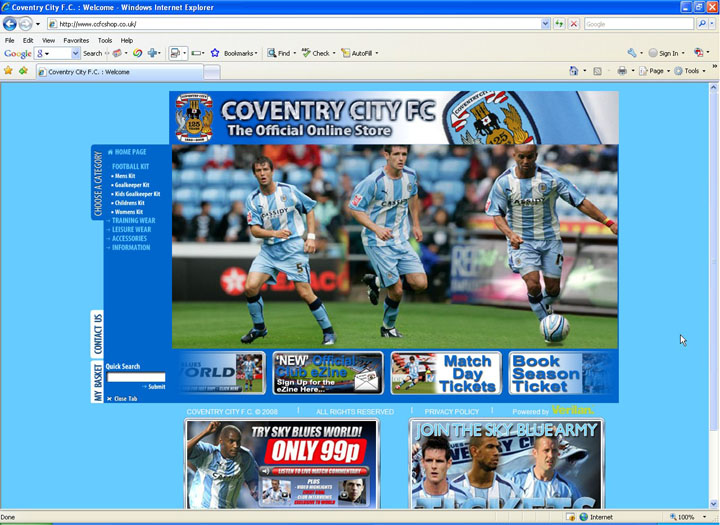Open the Favorites menu
The height and width of the screenshot is (525, 720).
76,40
